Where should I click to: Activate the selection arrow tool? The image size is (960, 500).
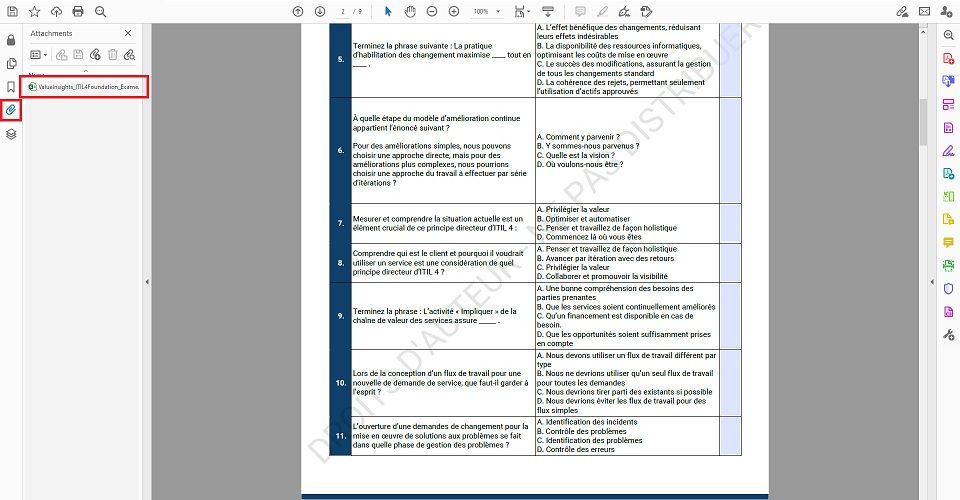click(x=388, y=11)
